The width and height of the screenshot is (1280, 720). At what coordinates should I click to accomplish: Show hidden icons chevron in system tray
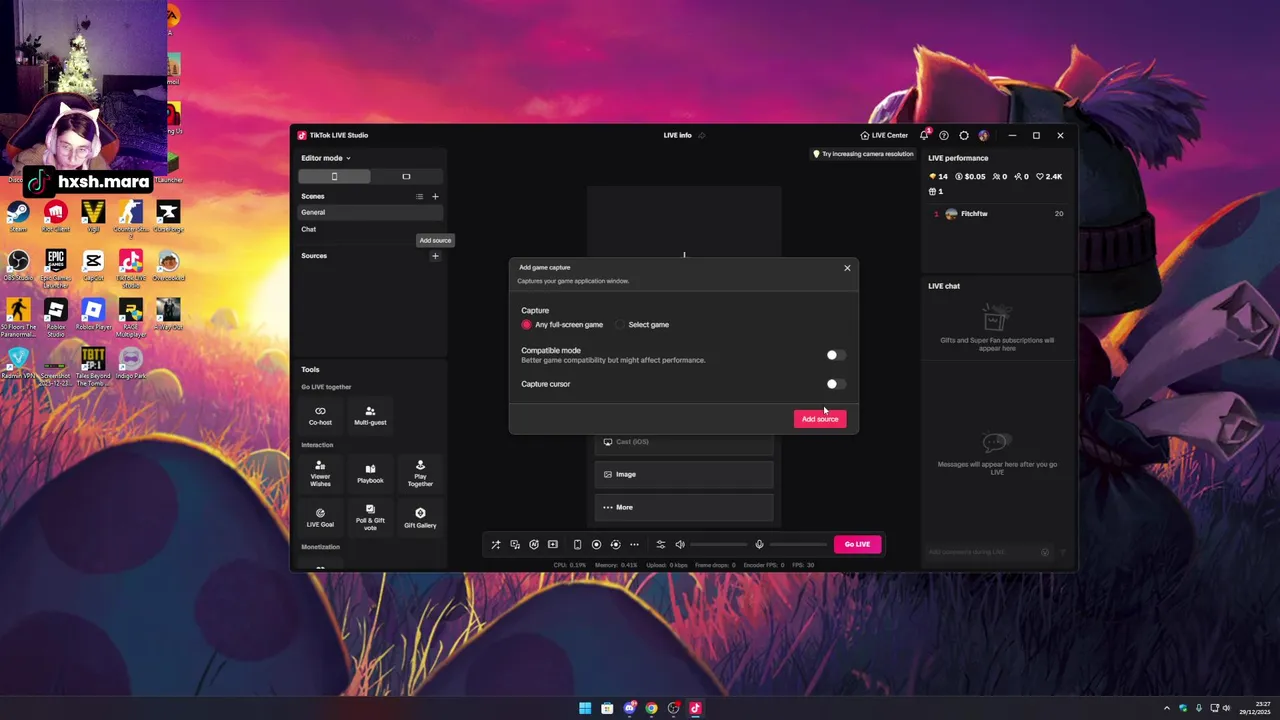tap(1166, 708)
